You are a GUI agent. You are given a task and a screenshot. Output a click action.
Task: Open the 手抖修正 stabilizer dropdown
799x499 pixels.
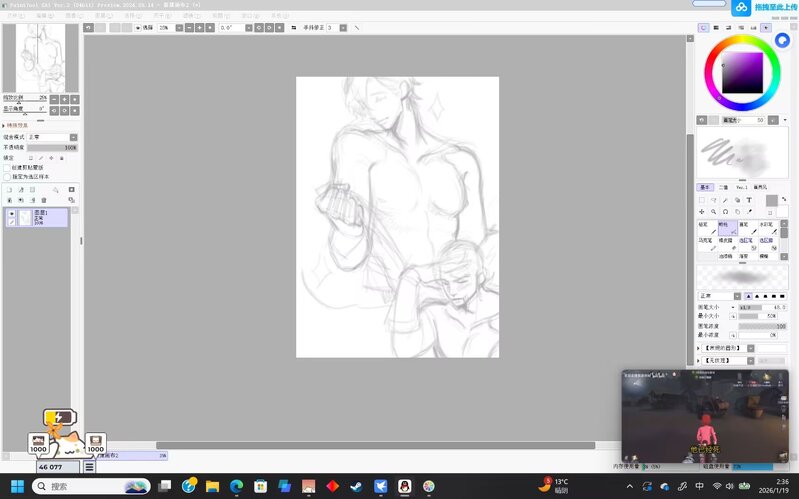pyautogui.click(x=343, y=28)
